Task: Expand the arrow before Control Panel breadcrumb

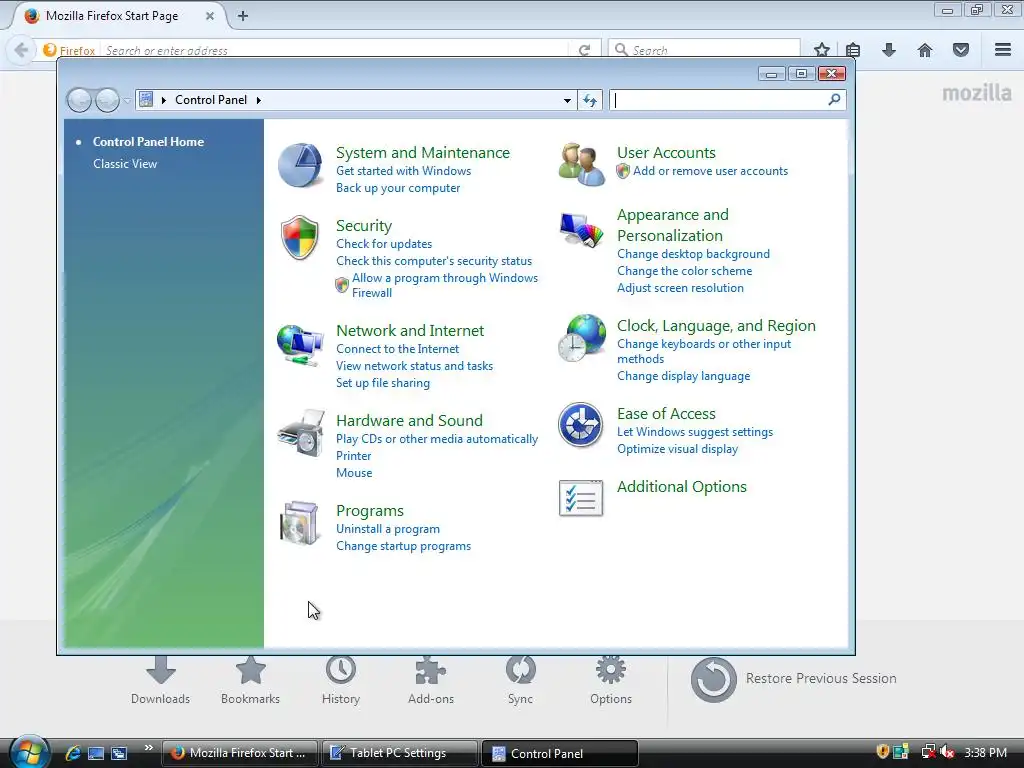Action: (163, 100)
